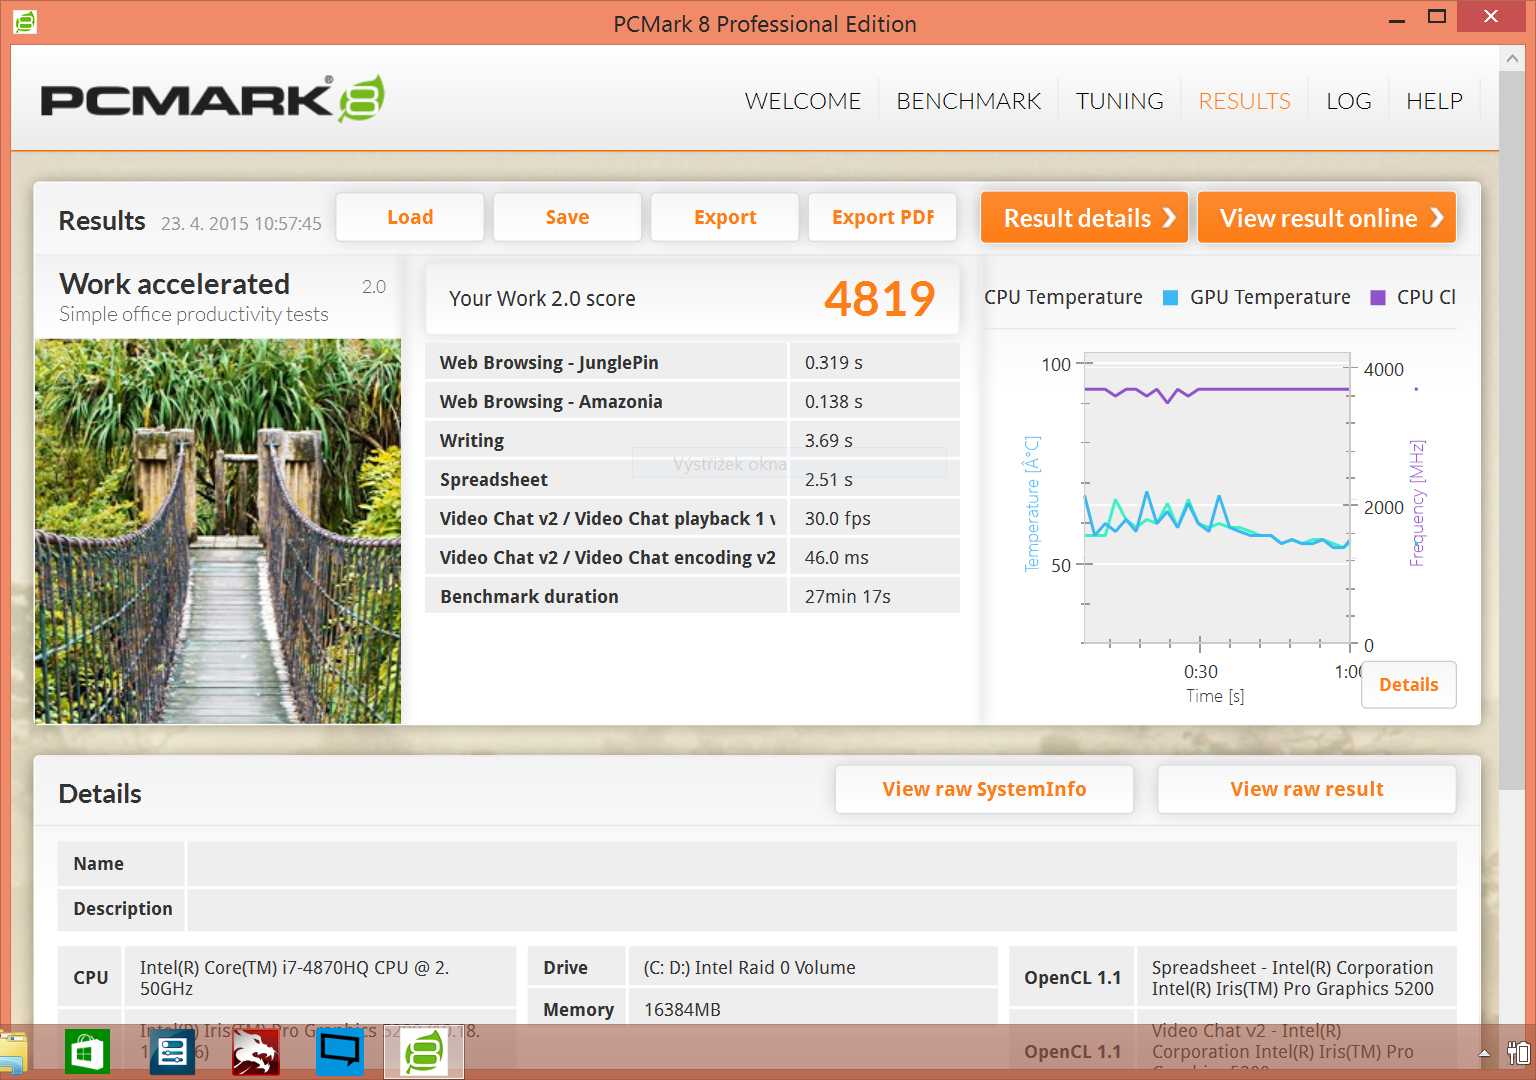Click the i7-4870HQ CPU details cell
1536x1080 pixels.
[322, 977]
